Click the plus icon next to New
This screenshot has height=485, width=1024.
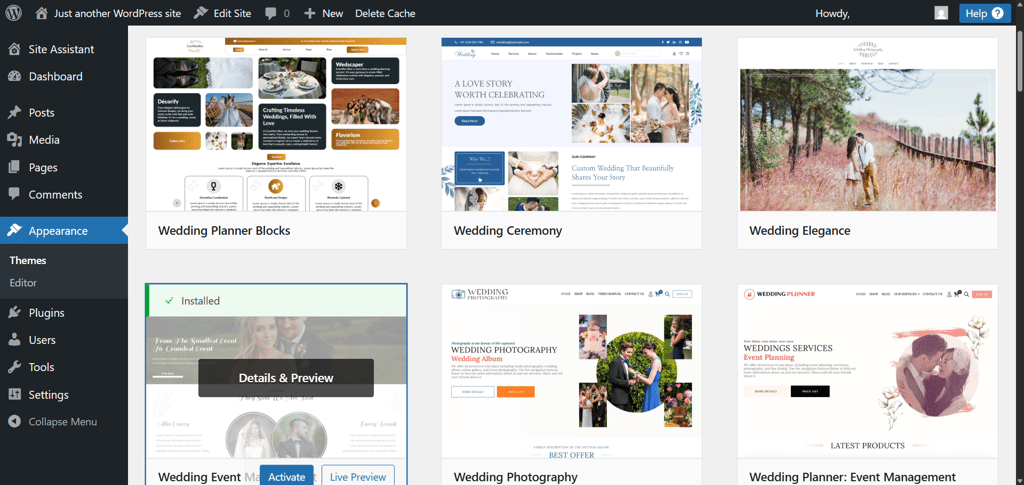click(310, 13)
